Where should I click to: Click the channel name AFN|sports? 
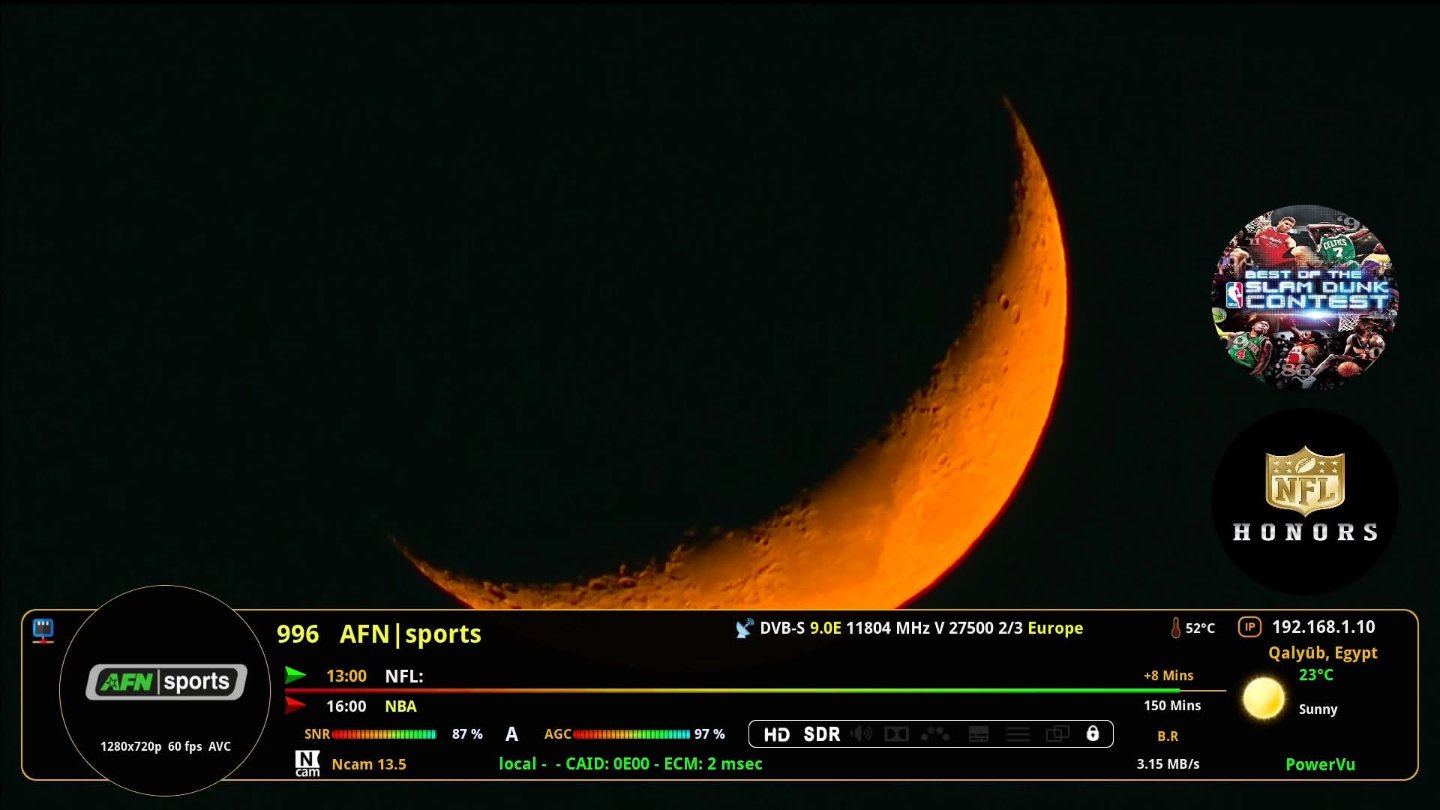[x=410, y=634]
